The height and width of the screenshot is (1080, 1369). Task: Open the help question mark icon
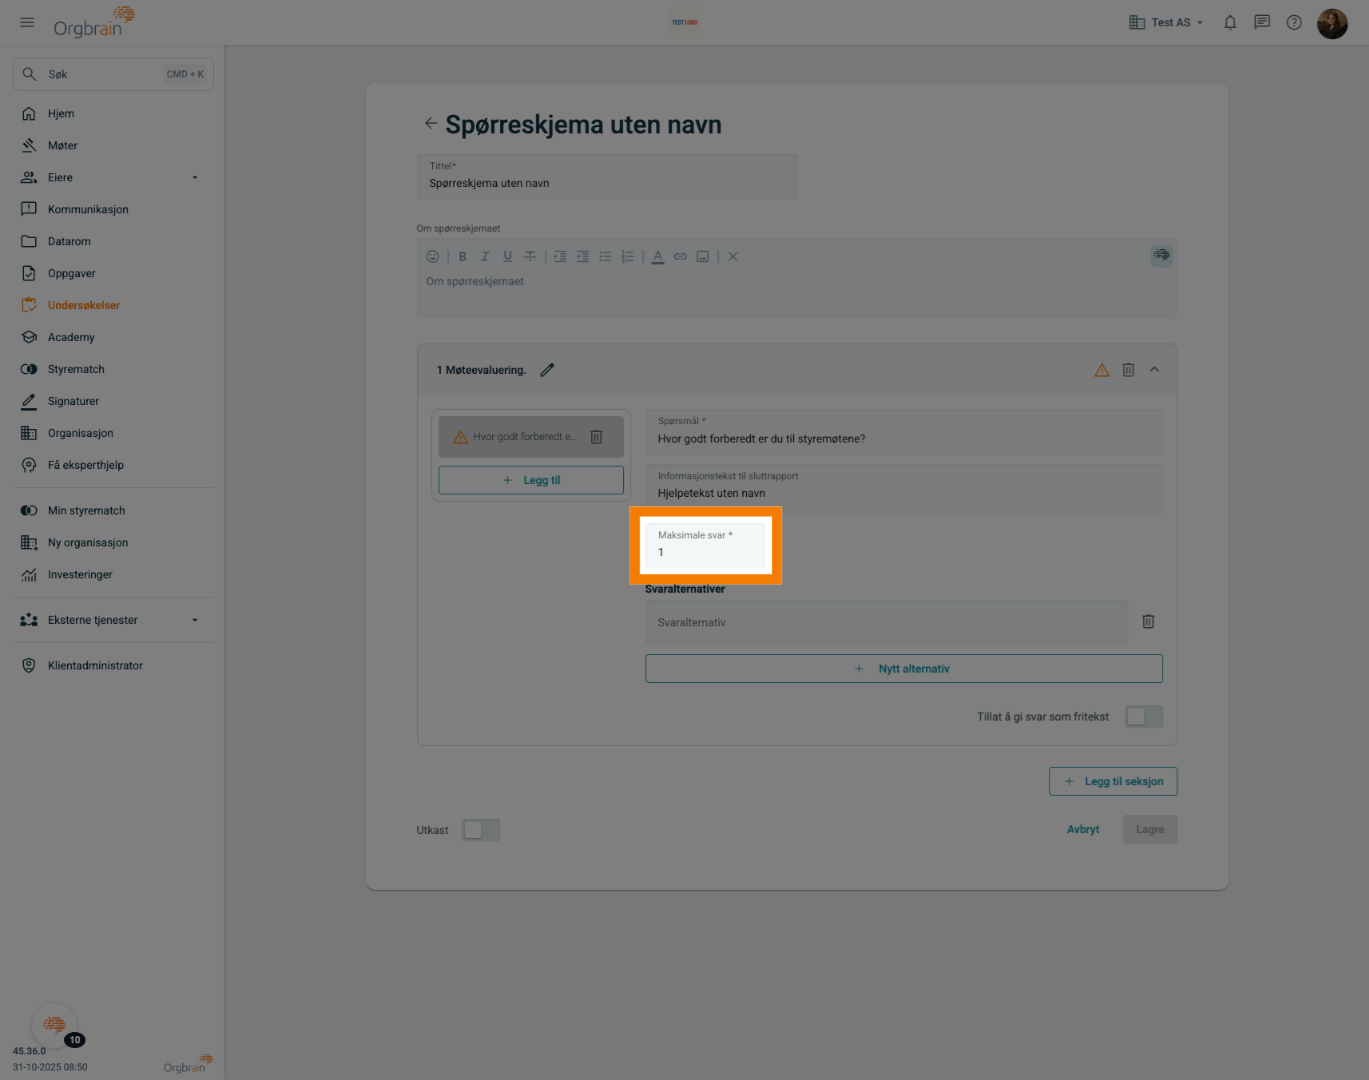coord(1294,22)
